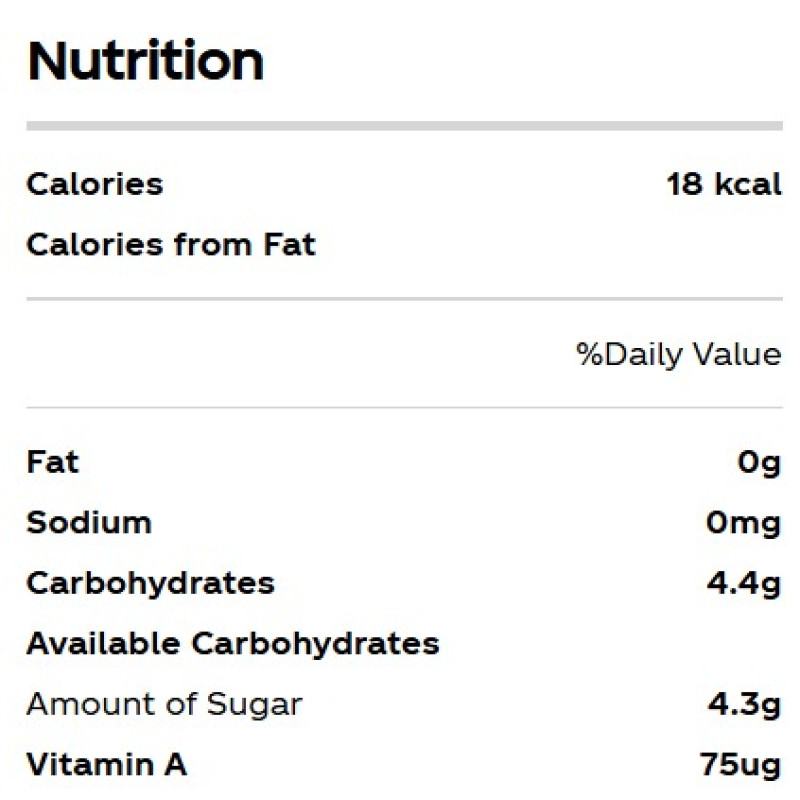The width and height of the screenshot is (800, 800).
Task: Select the Calories from Fat label
Action: [171, 244]
